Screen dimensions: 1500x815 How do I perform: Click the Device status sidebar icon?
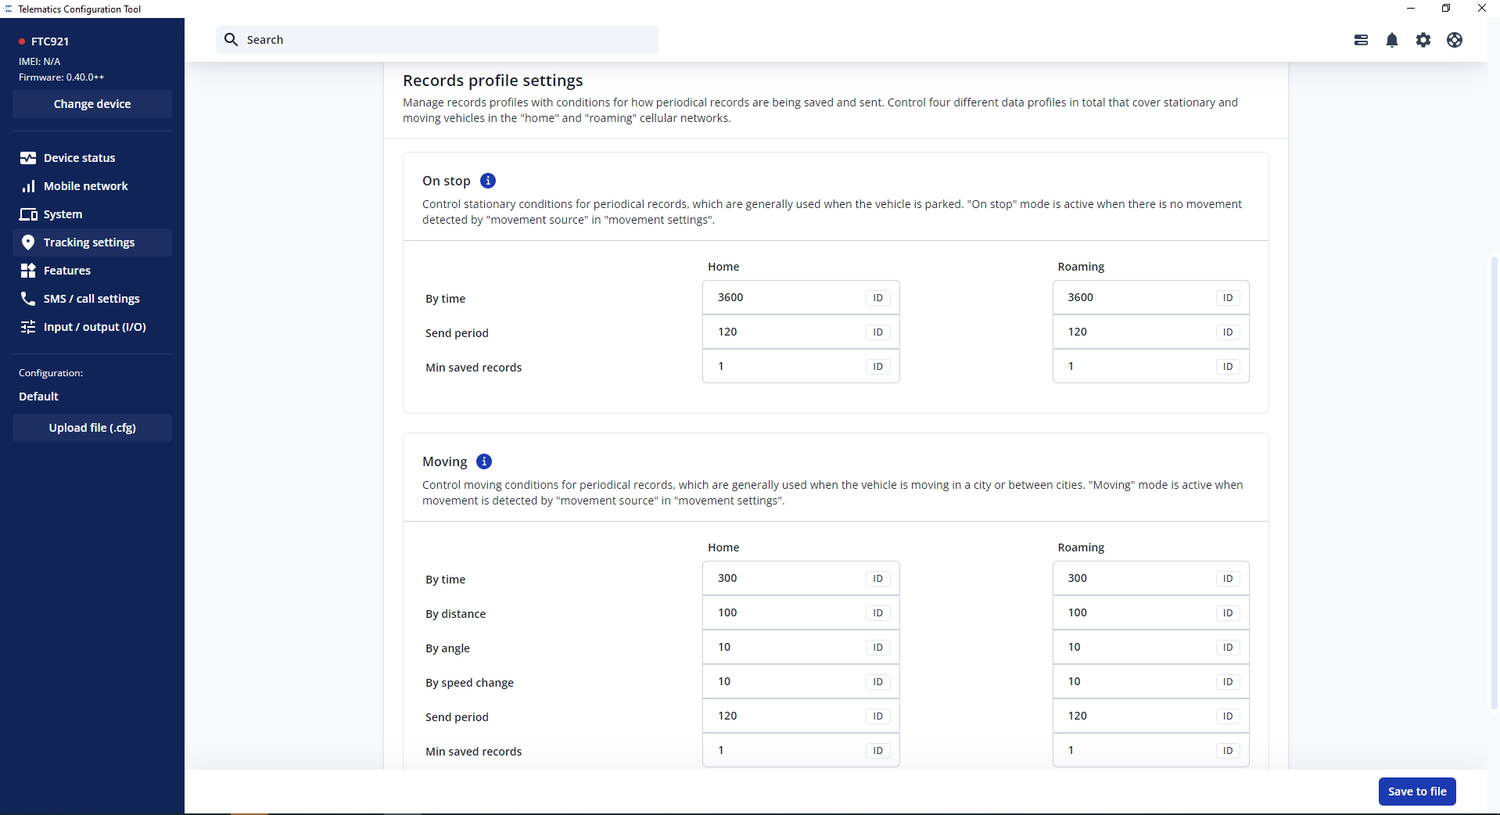tap(28, 158)
